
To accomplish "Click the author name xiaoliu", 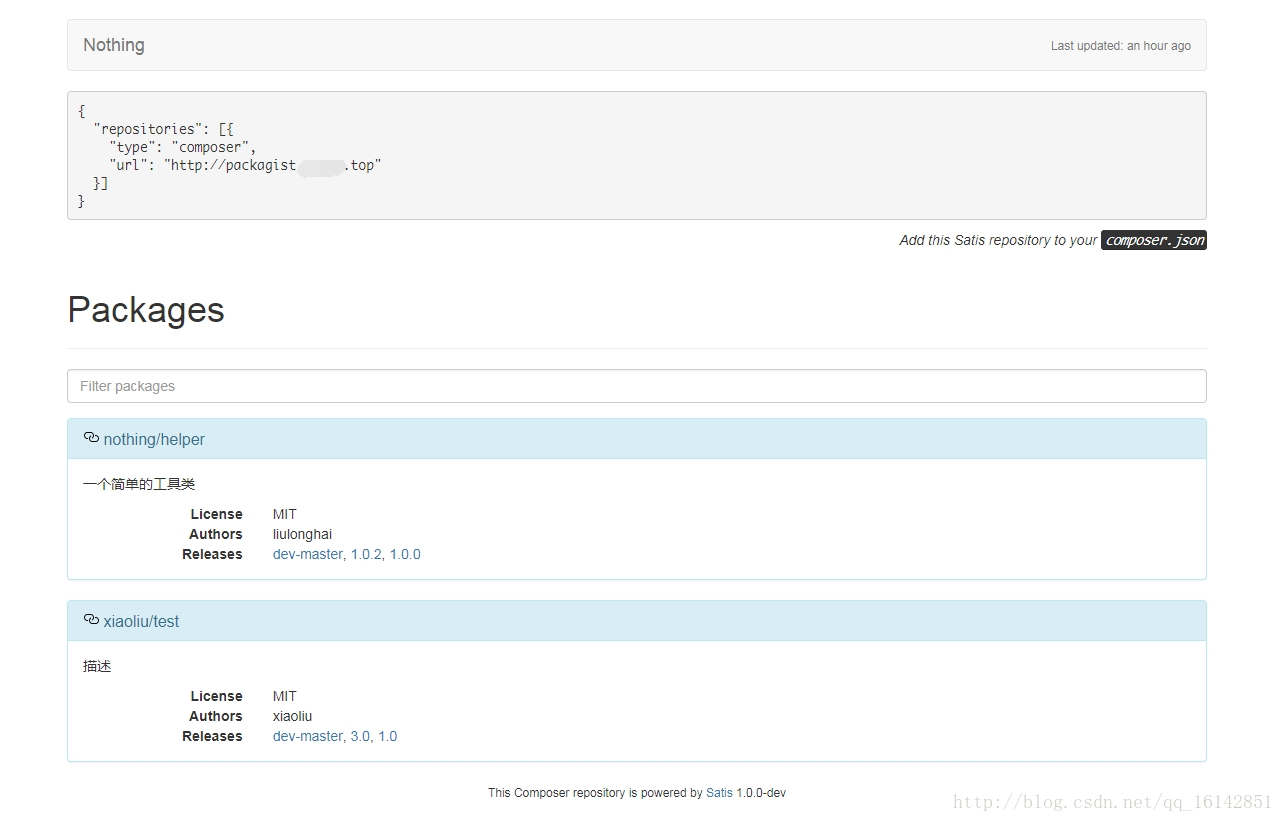I will (x=292, y=716).
